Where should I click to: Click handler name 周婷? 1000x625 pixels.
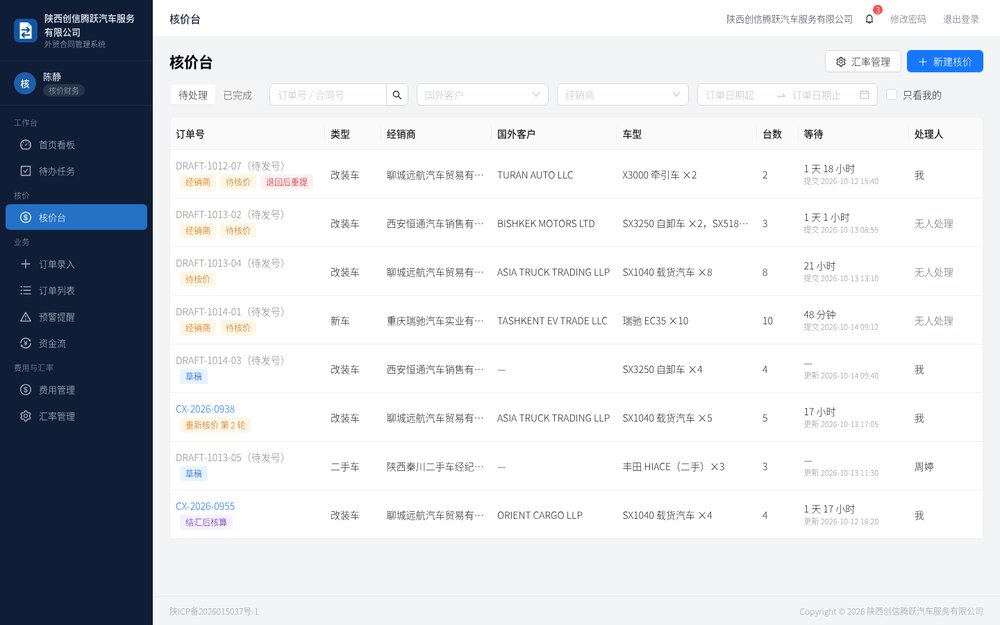924,467
